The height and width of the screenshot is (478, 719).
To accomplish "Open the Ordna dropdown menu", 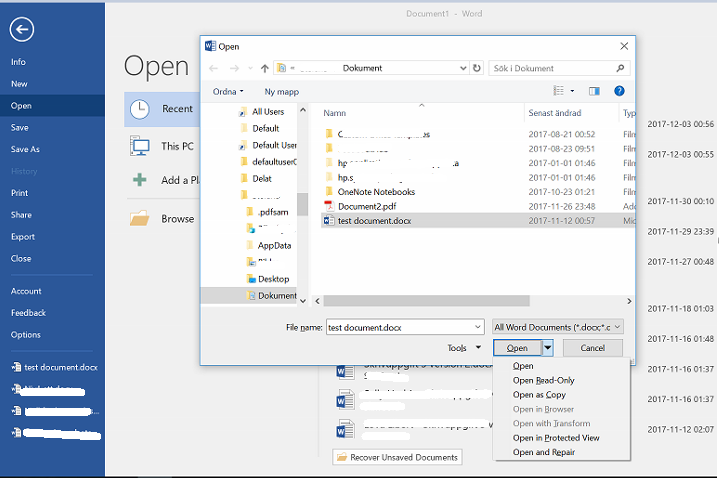I will 228,92.
